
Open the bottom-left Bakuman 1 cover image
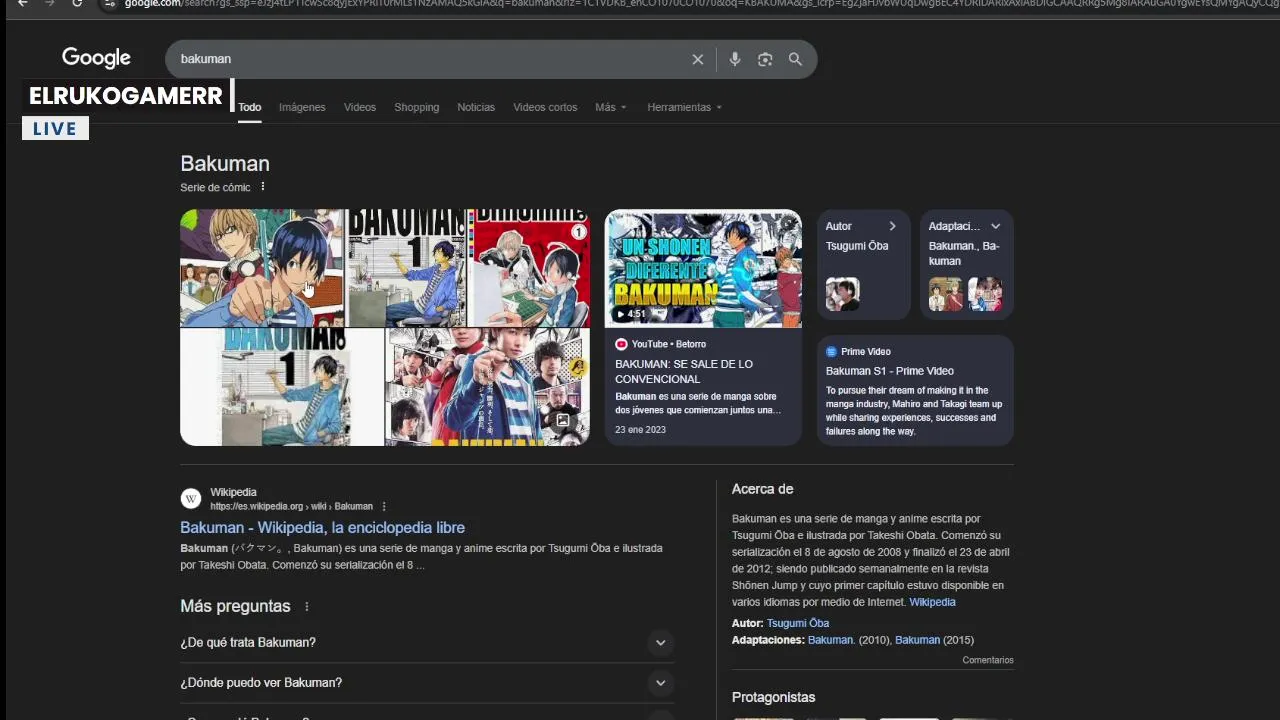pos(281,387)
